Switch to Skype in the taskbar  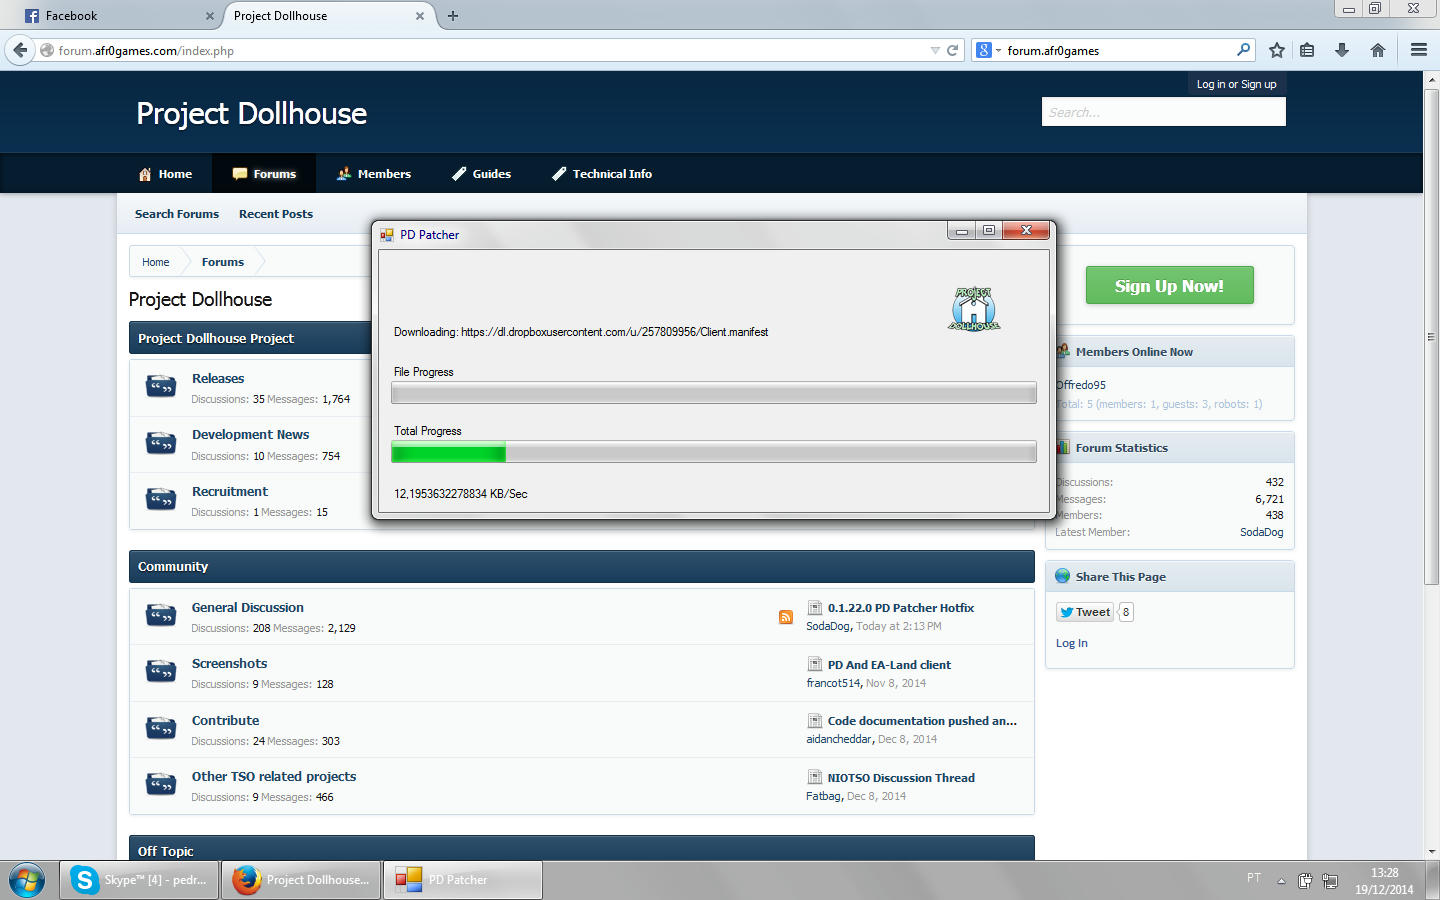coord(139,880)
